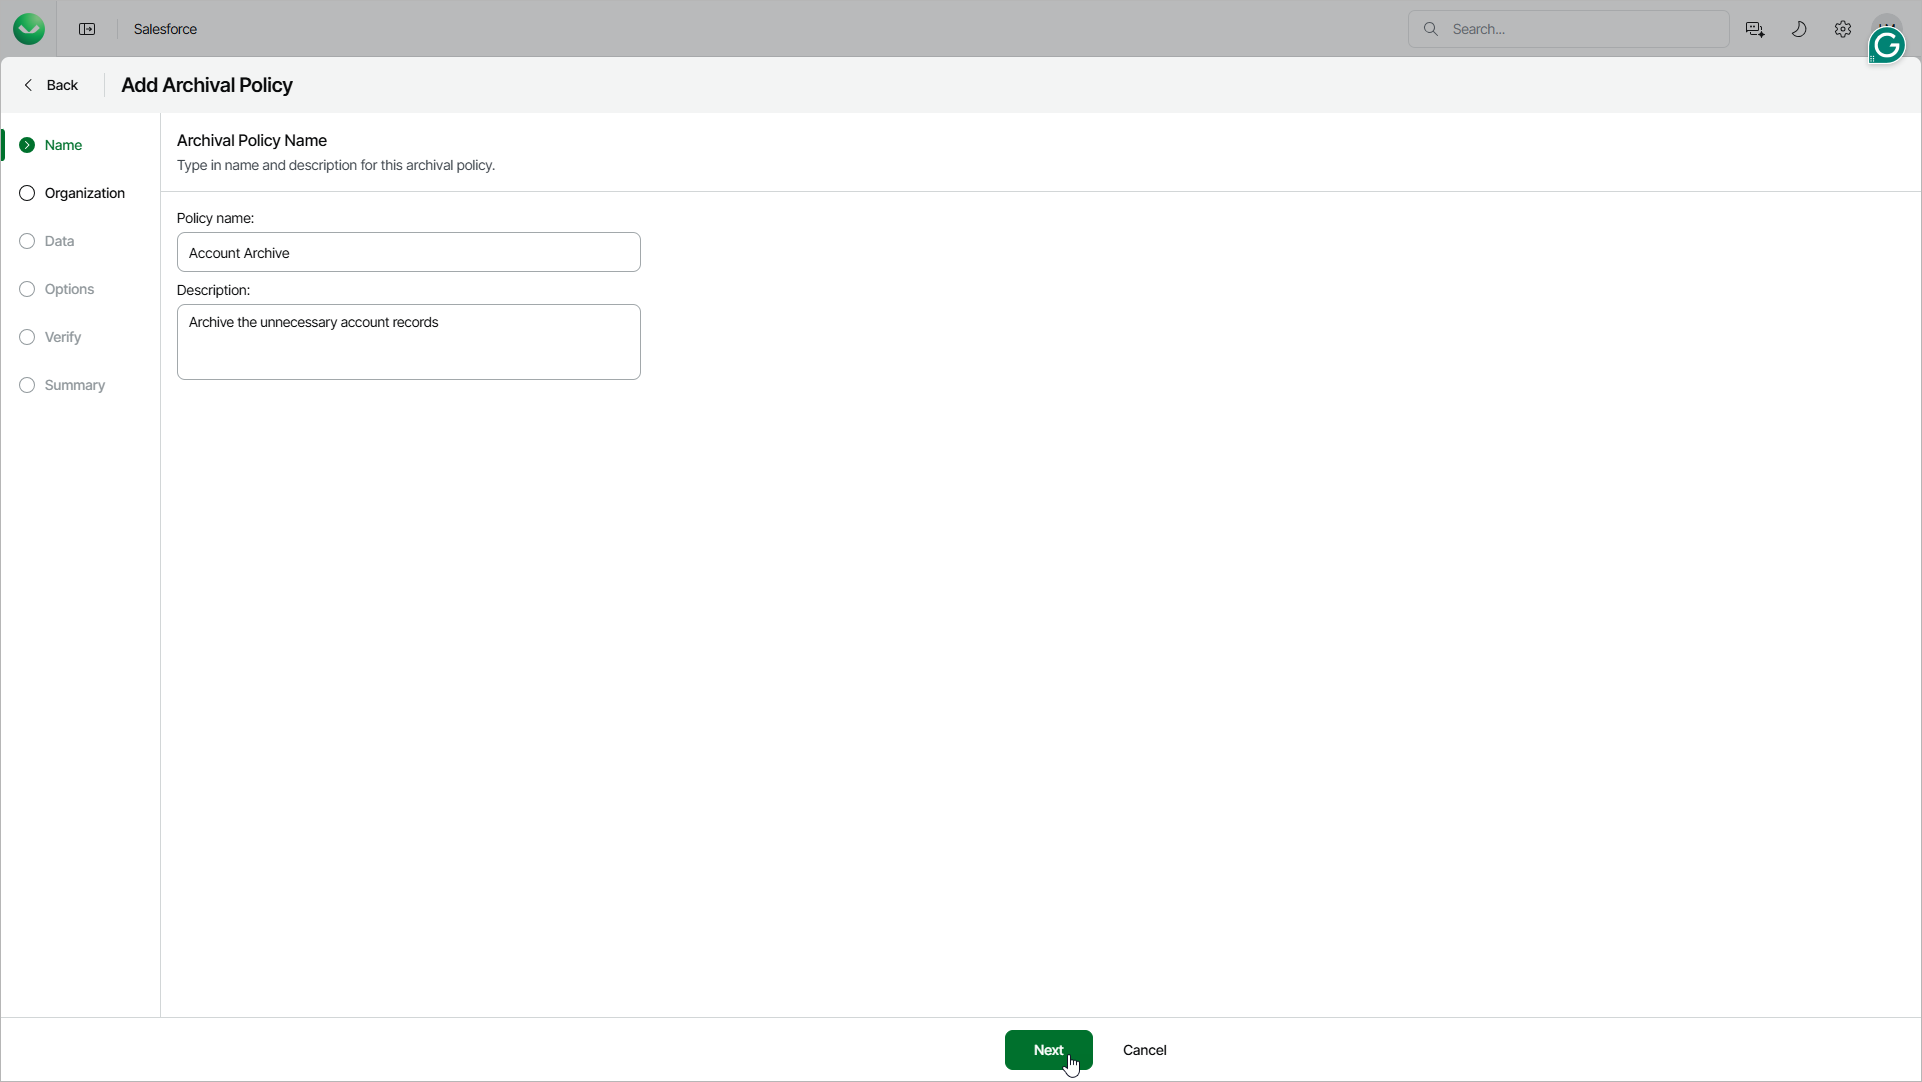Screen dimensions: 1922x1082
Task: Click the Back arrow chevron
Action: 29,85
